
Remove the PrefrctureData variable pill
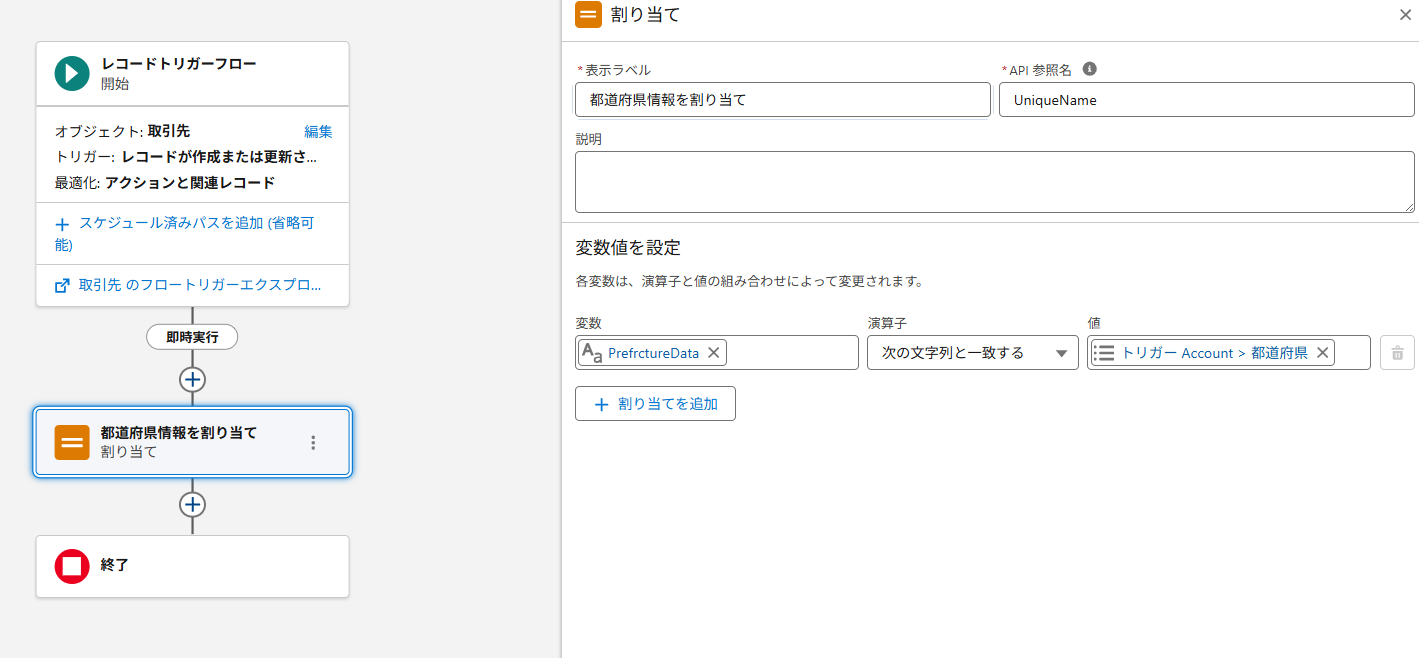(x=713, y=353)
